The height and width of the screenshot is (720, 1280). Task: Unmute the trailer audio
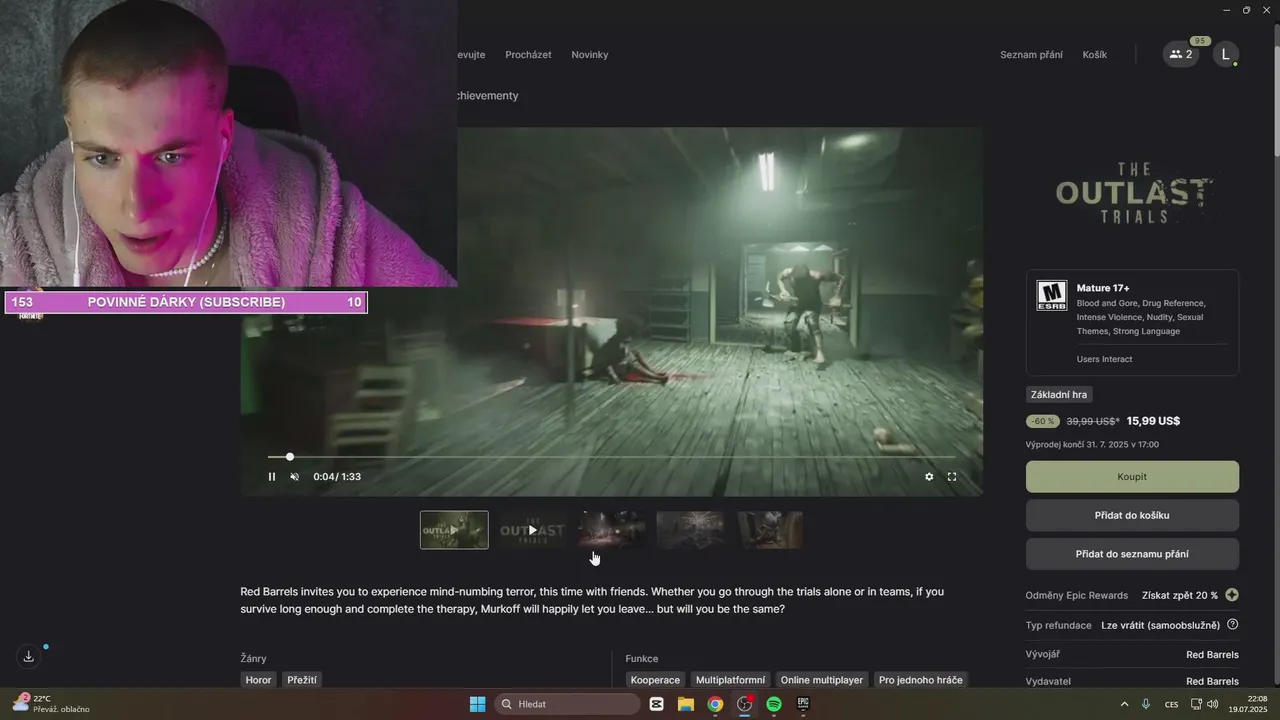(x=294, y=477)
